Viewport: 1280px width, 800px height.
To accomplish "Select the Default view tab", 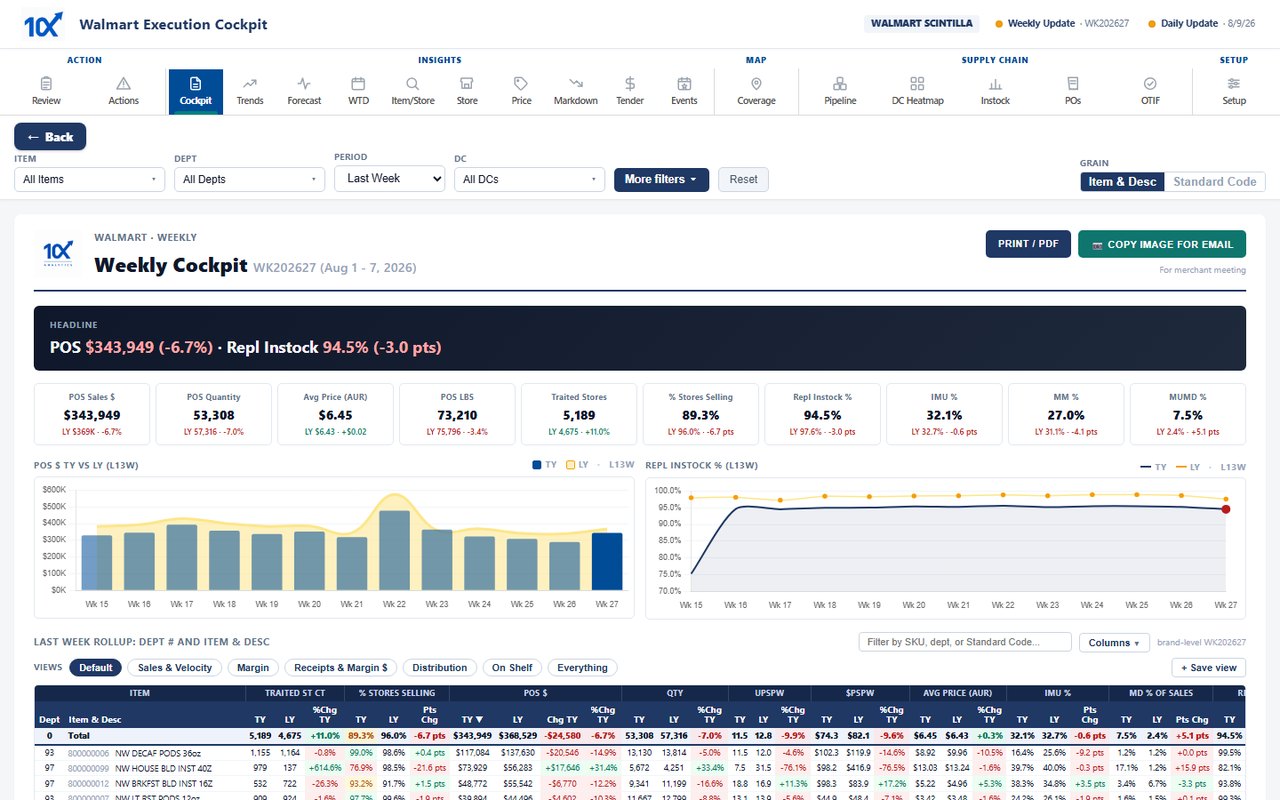I will 96,667.
